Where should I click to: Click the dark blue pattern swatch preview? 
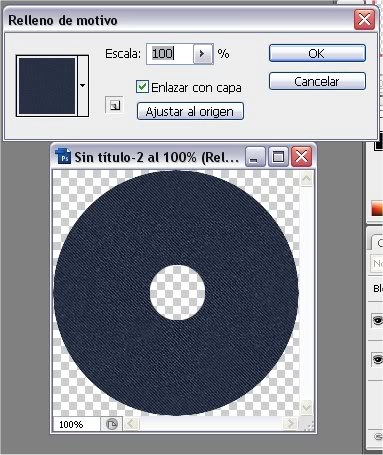[x=47, y=86]
